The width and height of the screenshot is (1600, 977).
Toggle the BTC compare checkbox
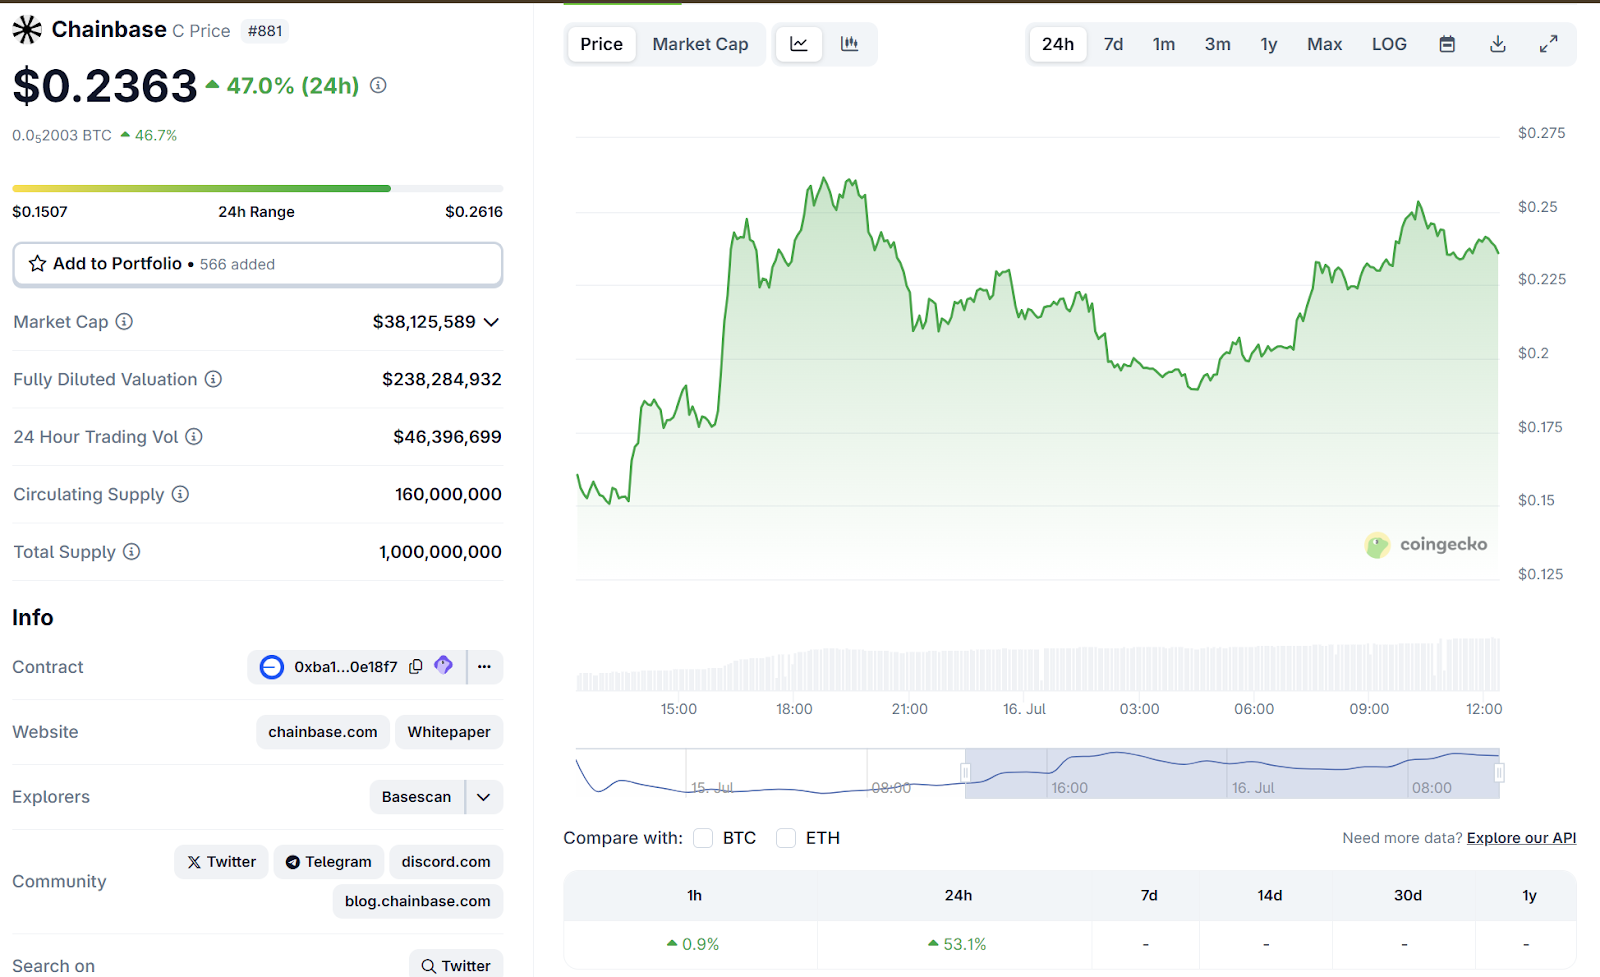[703, 838]
